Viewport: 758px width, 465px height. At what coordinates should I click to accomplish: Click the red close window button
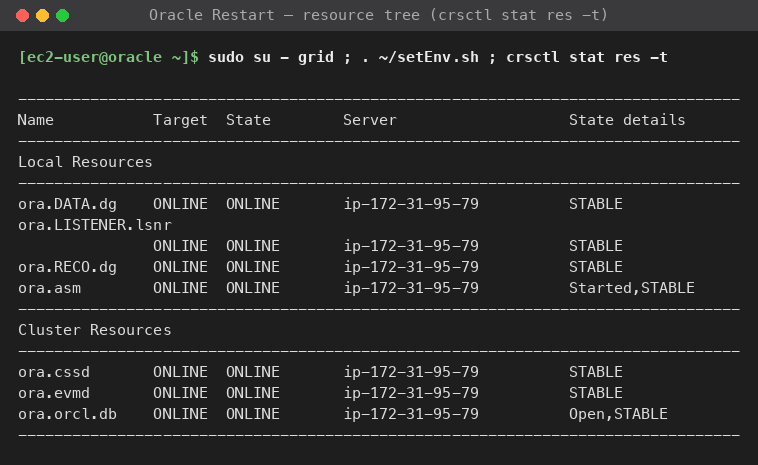click(x=22, y=15)
